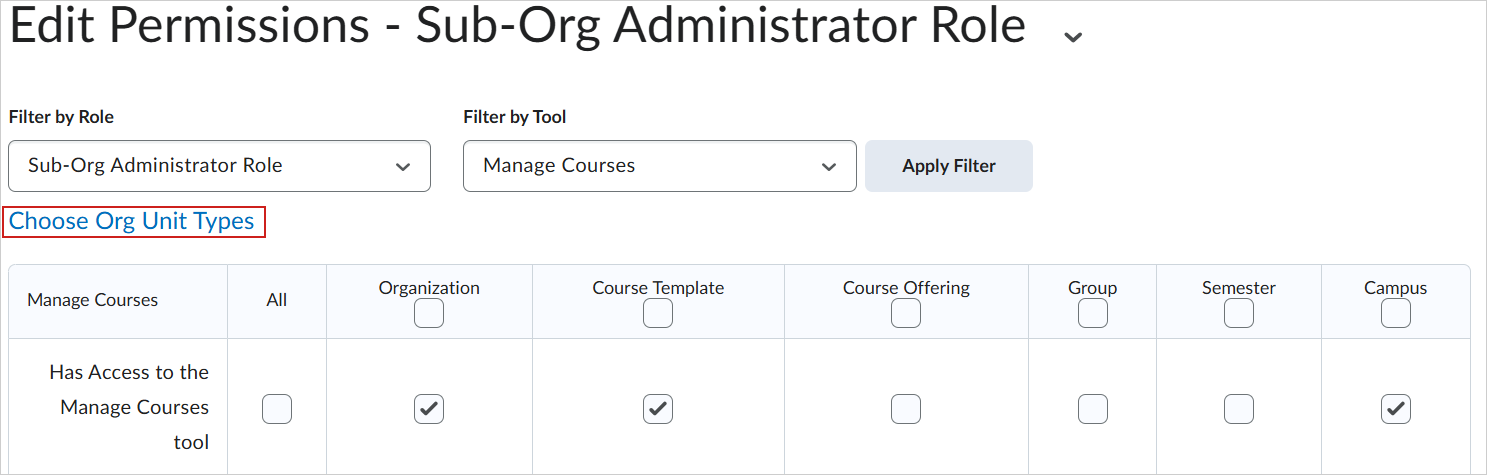Check the Group column header checkbox

[1092, 314]
